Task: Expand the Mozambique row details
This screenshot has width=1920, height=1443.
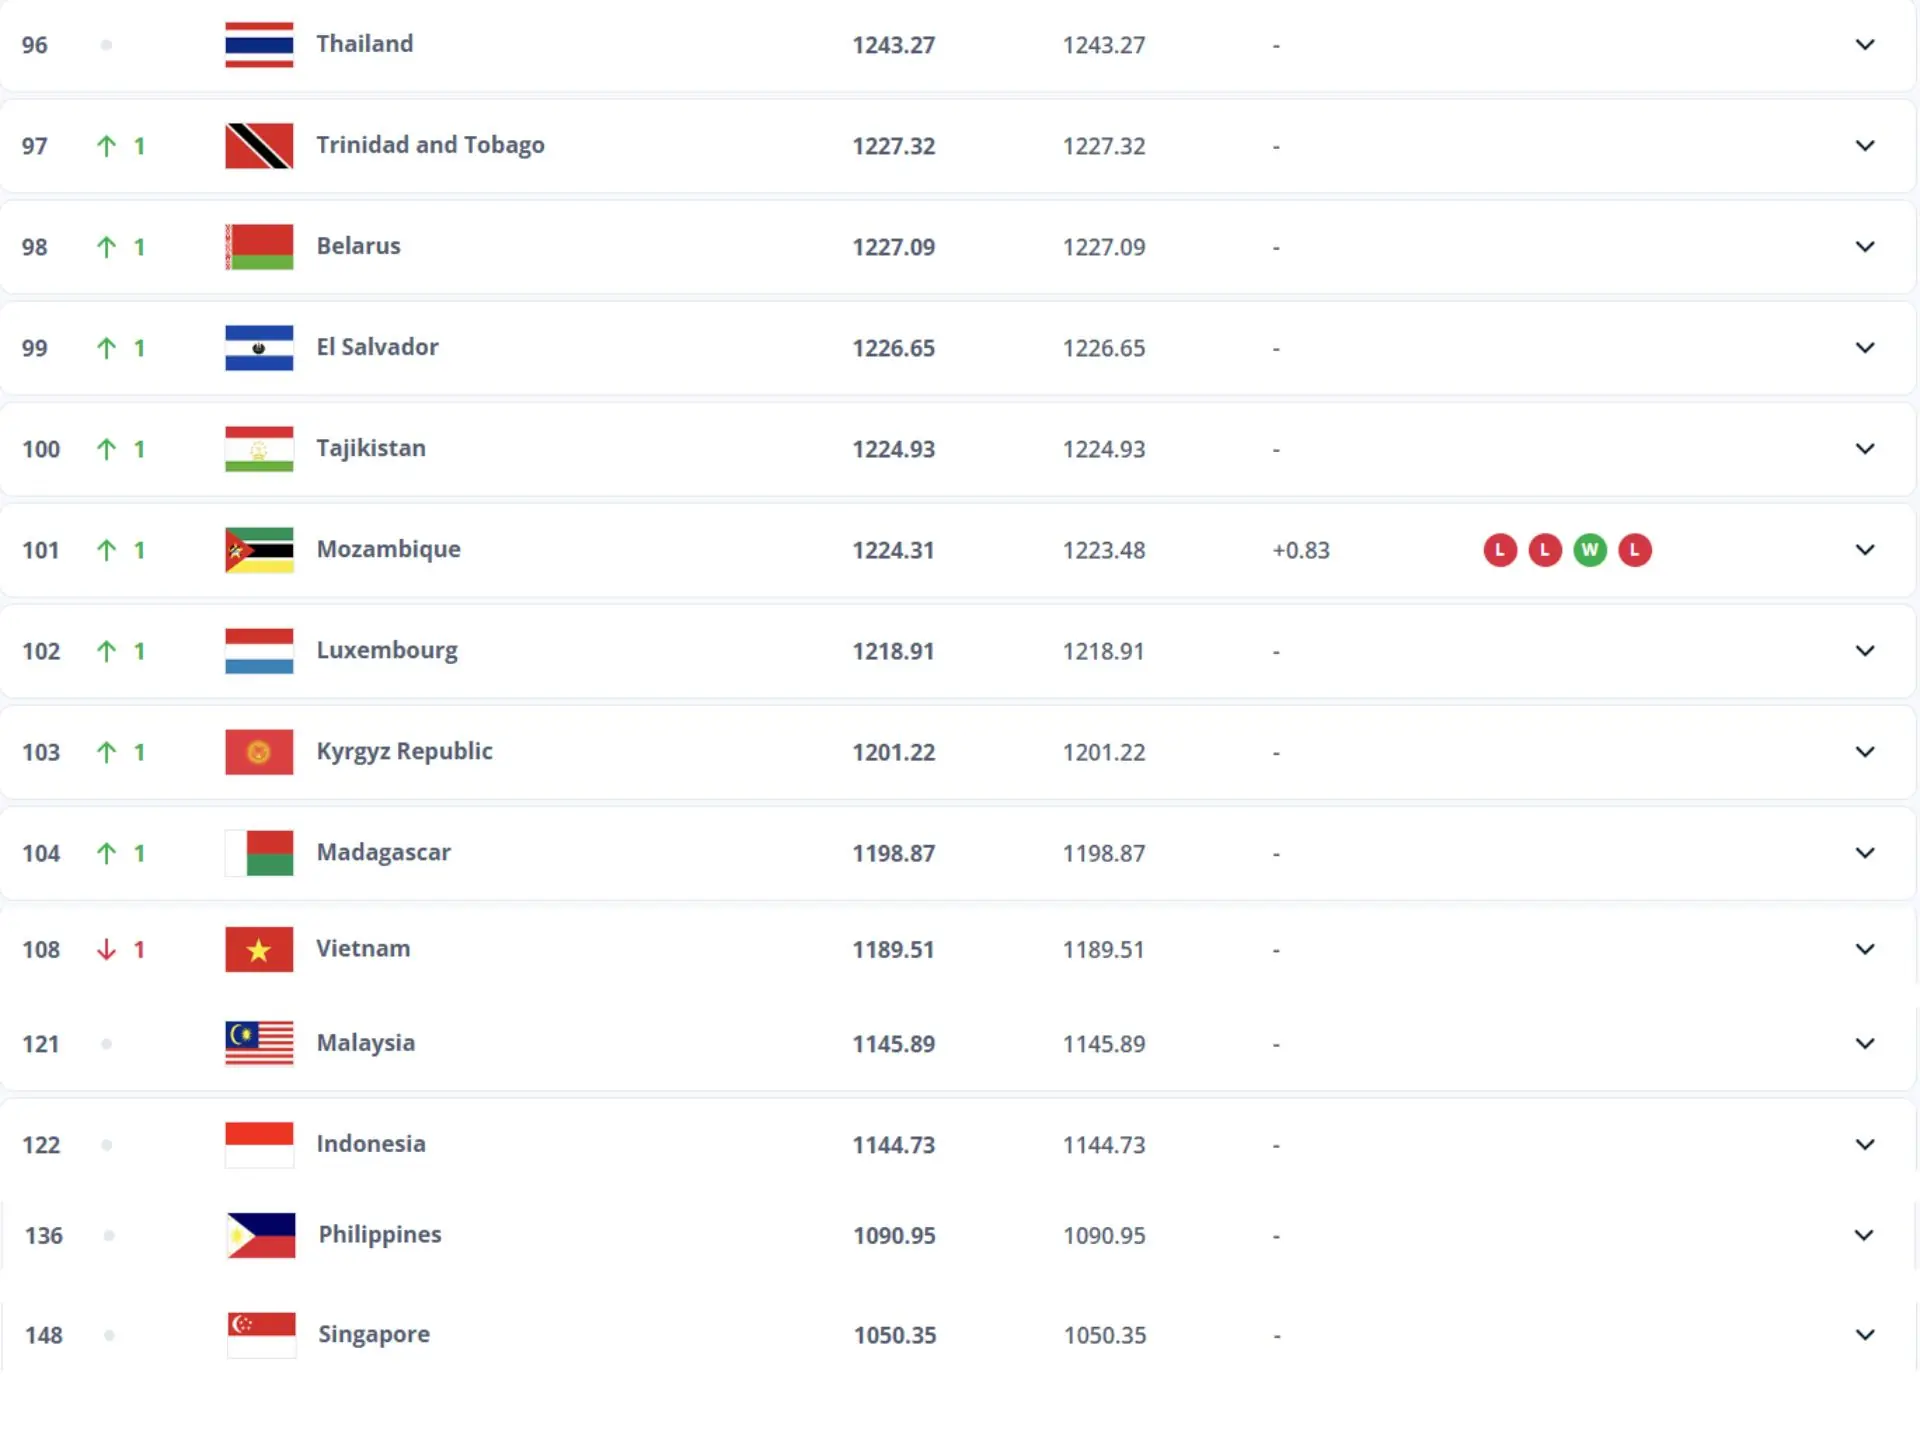Action: point(1864,550)
